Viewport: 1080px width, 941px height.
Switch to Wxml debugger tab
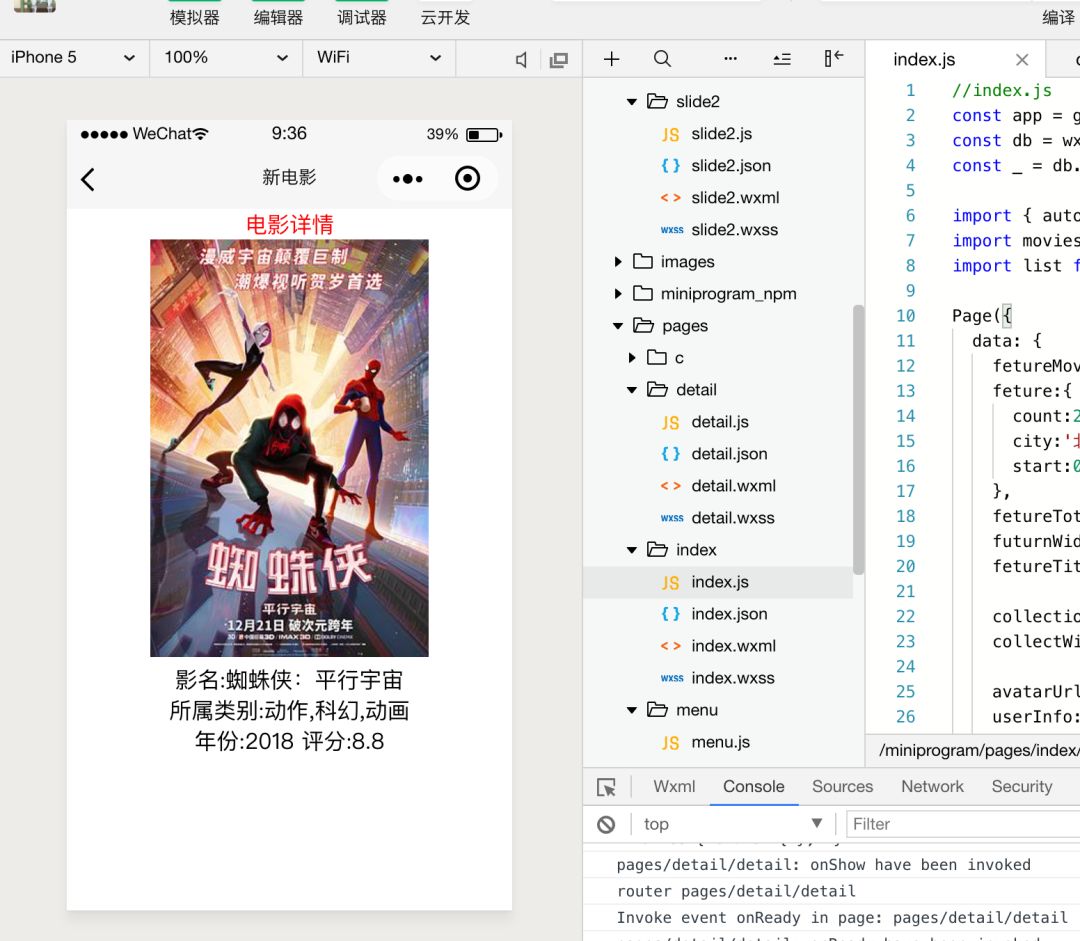[x=674, y=787]
